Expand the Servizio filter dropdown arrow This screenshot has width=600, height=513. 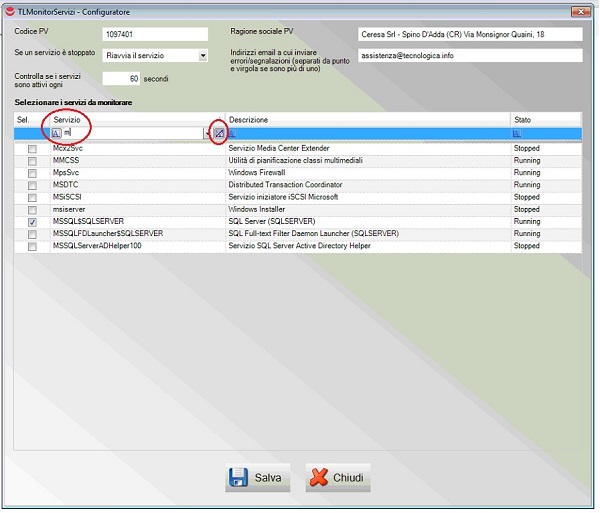click(206, 133)
